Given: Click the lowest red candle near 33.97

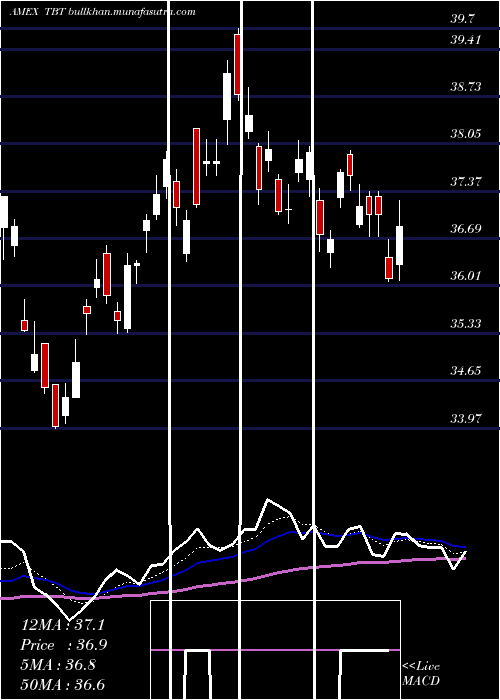Looking at the screenshot, I should click(x=55, y=405).
